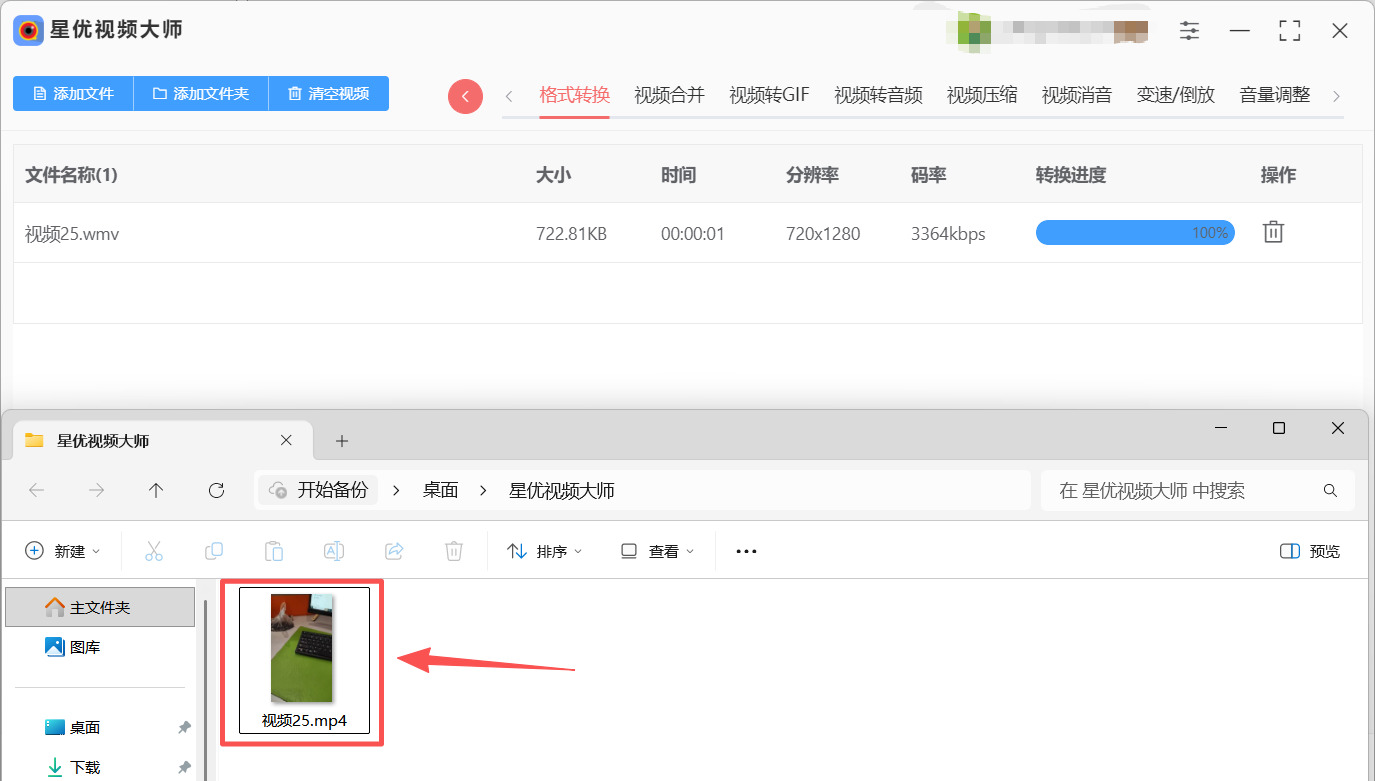The height and width of the screenshot is (781, 1375).
Task: Expand breadcrumb chevron after 开始备份
Action: click(397, 490)
